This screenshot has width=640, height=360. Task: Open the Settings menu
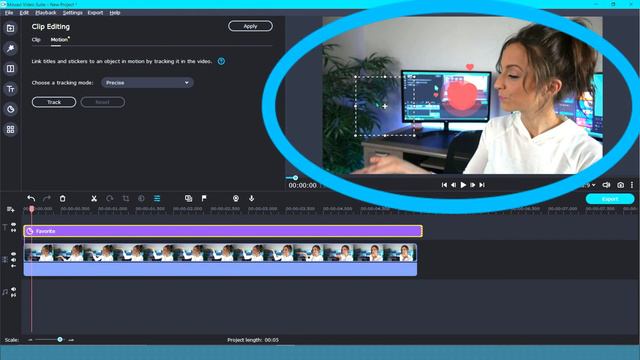72,13
